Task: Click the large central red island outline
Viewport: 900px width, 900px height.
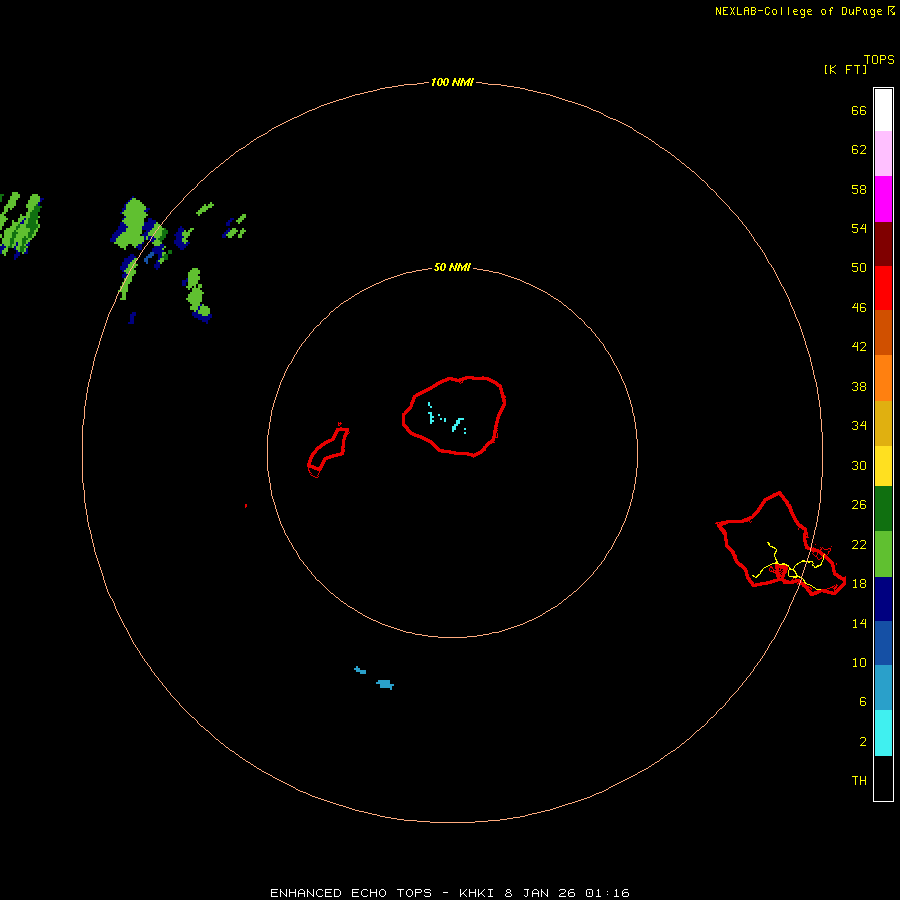Action: click(454, 417)
